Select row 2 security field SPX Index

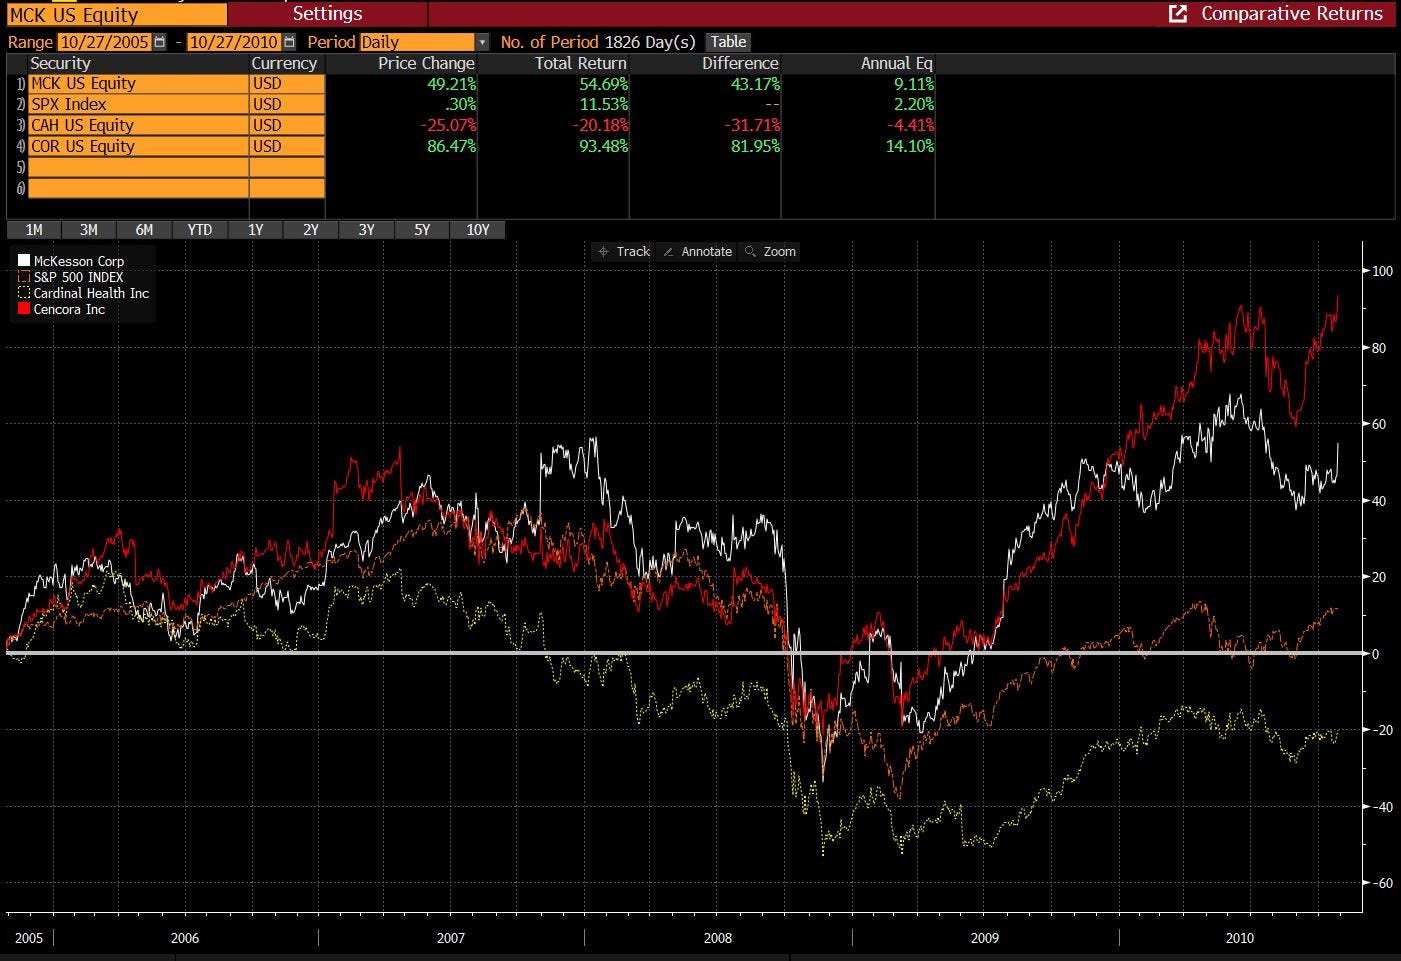pos(138,104)
